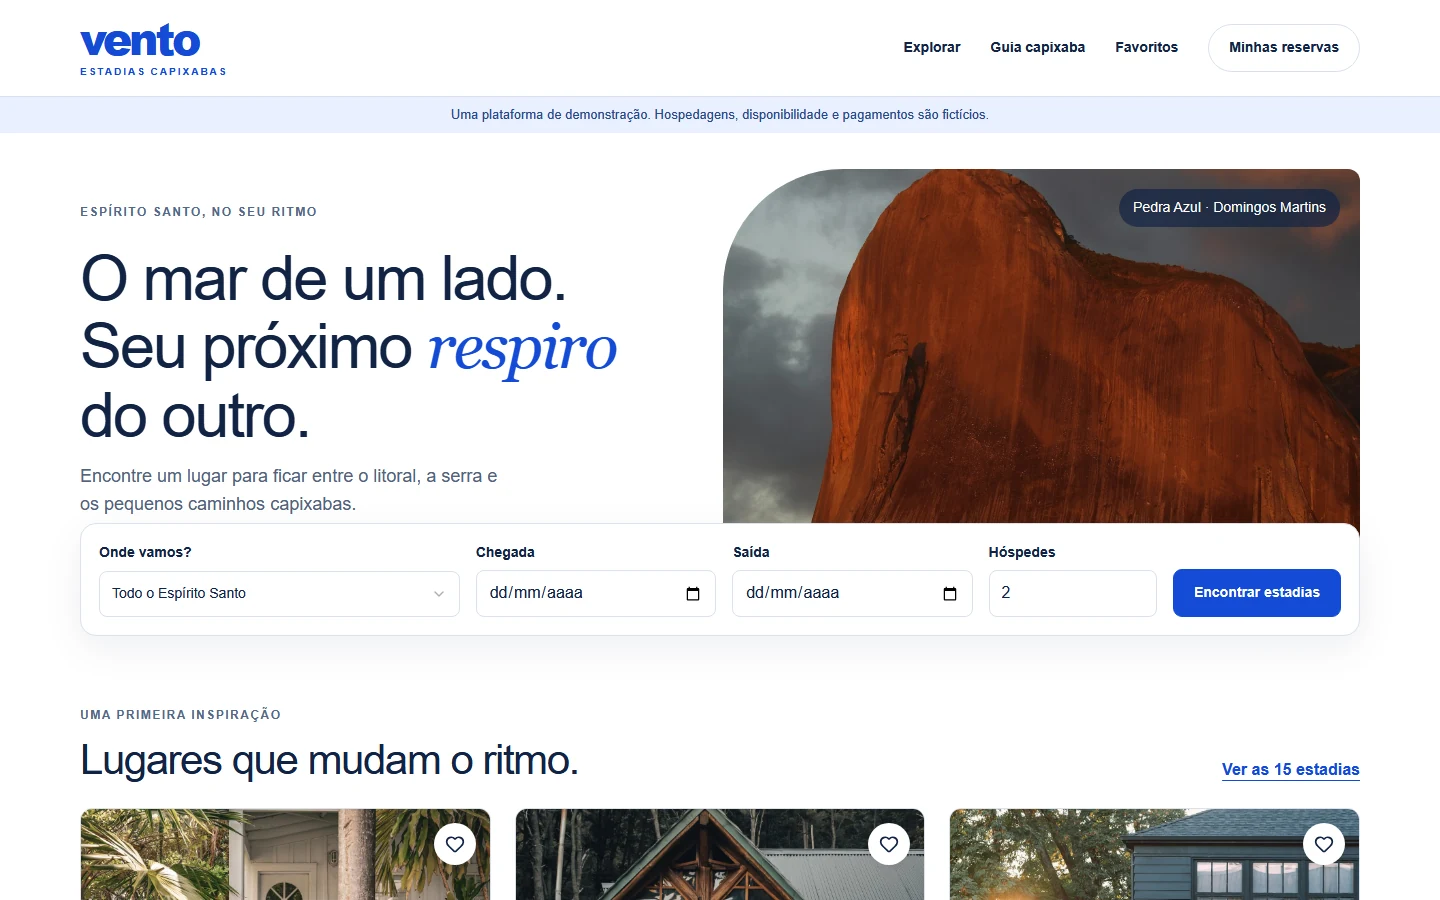Favorite the middle wooden cabin listing
The image size is (1440, 900).
889,844
